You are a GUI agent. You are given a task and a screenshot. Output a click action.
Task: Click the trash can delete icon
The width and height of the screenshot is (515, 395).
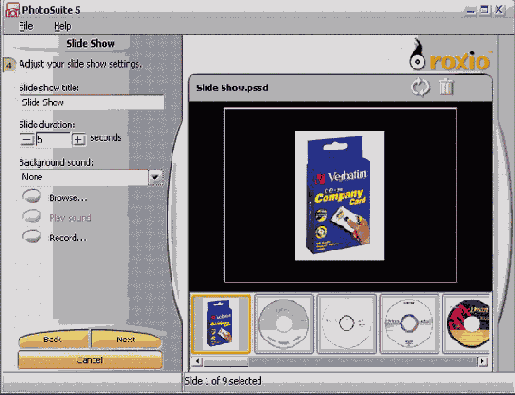point(446,87)
